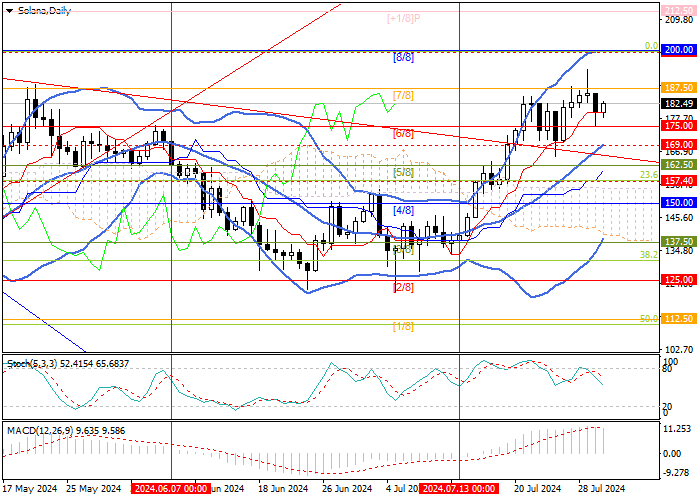The image size is (700, 500).
Task: Click the MACD zero level 0.00 label
Action: click(x=673, y=454)
